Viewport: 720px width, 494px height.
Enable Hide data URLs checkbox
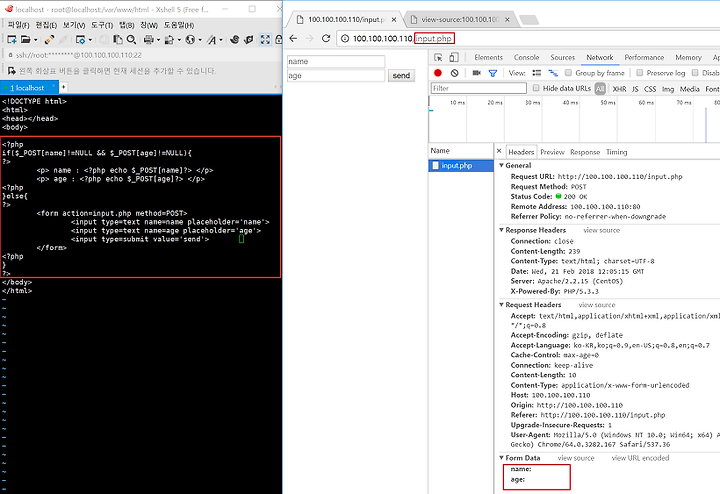point(536,88)
